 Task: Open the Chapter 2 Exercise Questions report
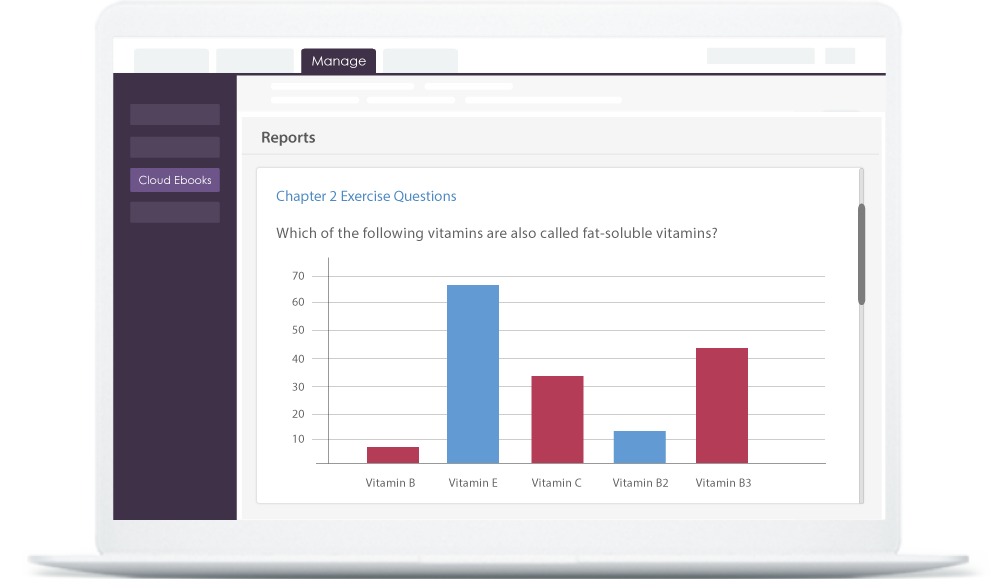pyautogui.click(x=366, y=196)
